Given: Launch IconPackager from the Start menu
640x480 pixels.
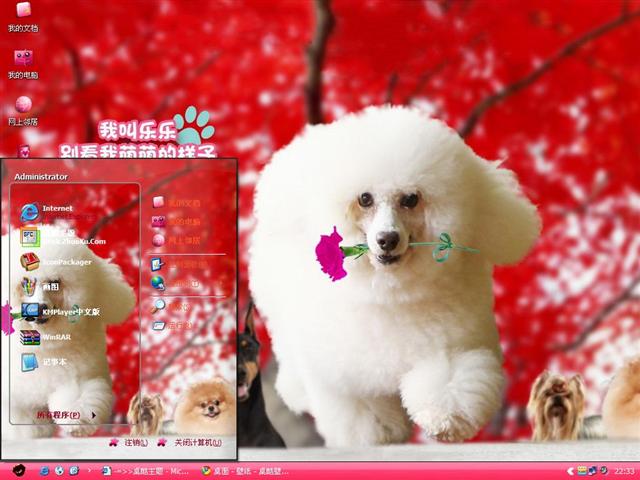Looking at the screenshot, I should 57,262.
